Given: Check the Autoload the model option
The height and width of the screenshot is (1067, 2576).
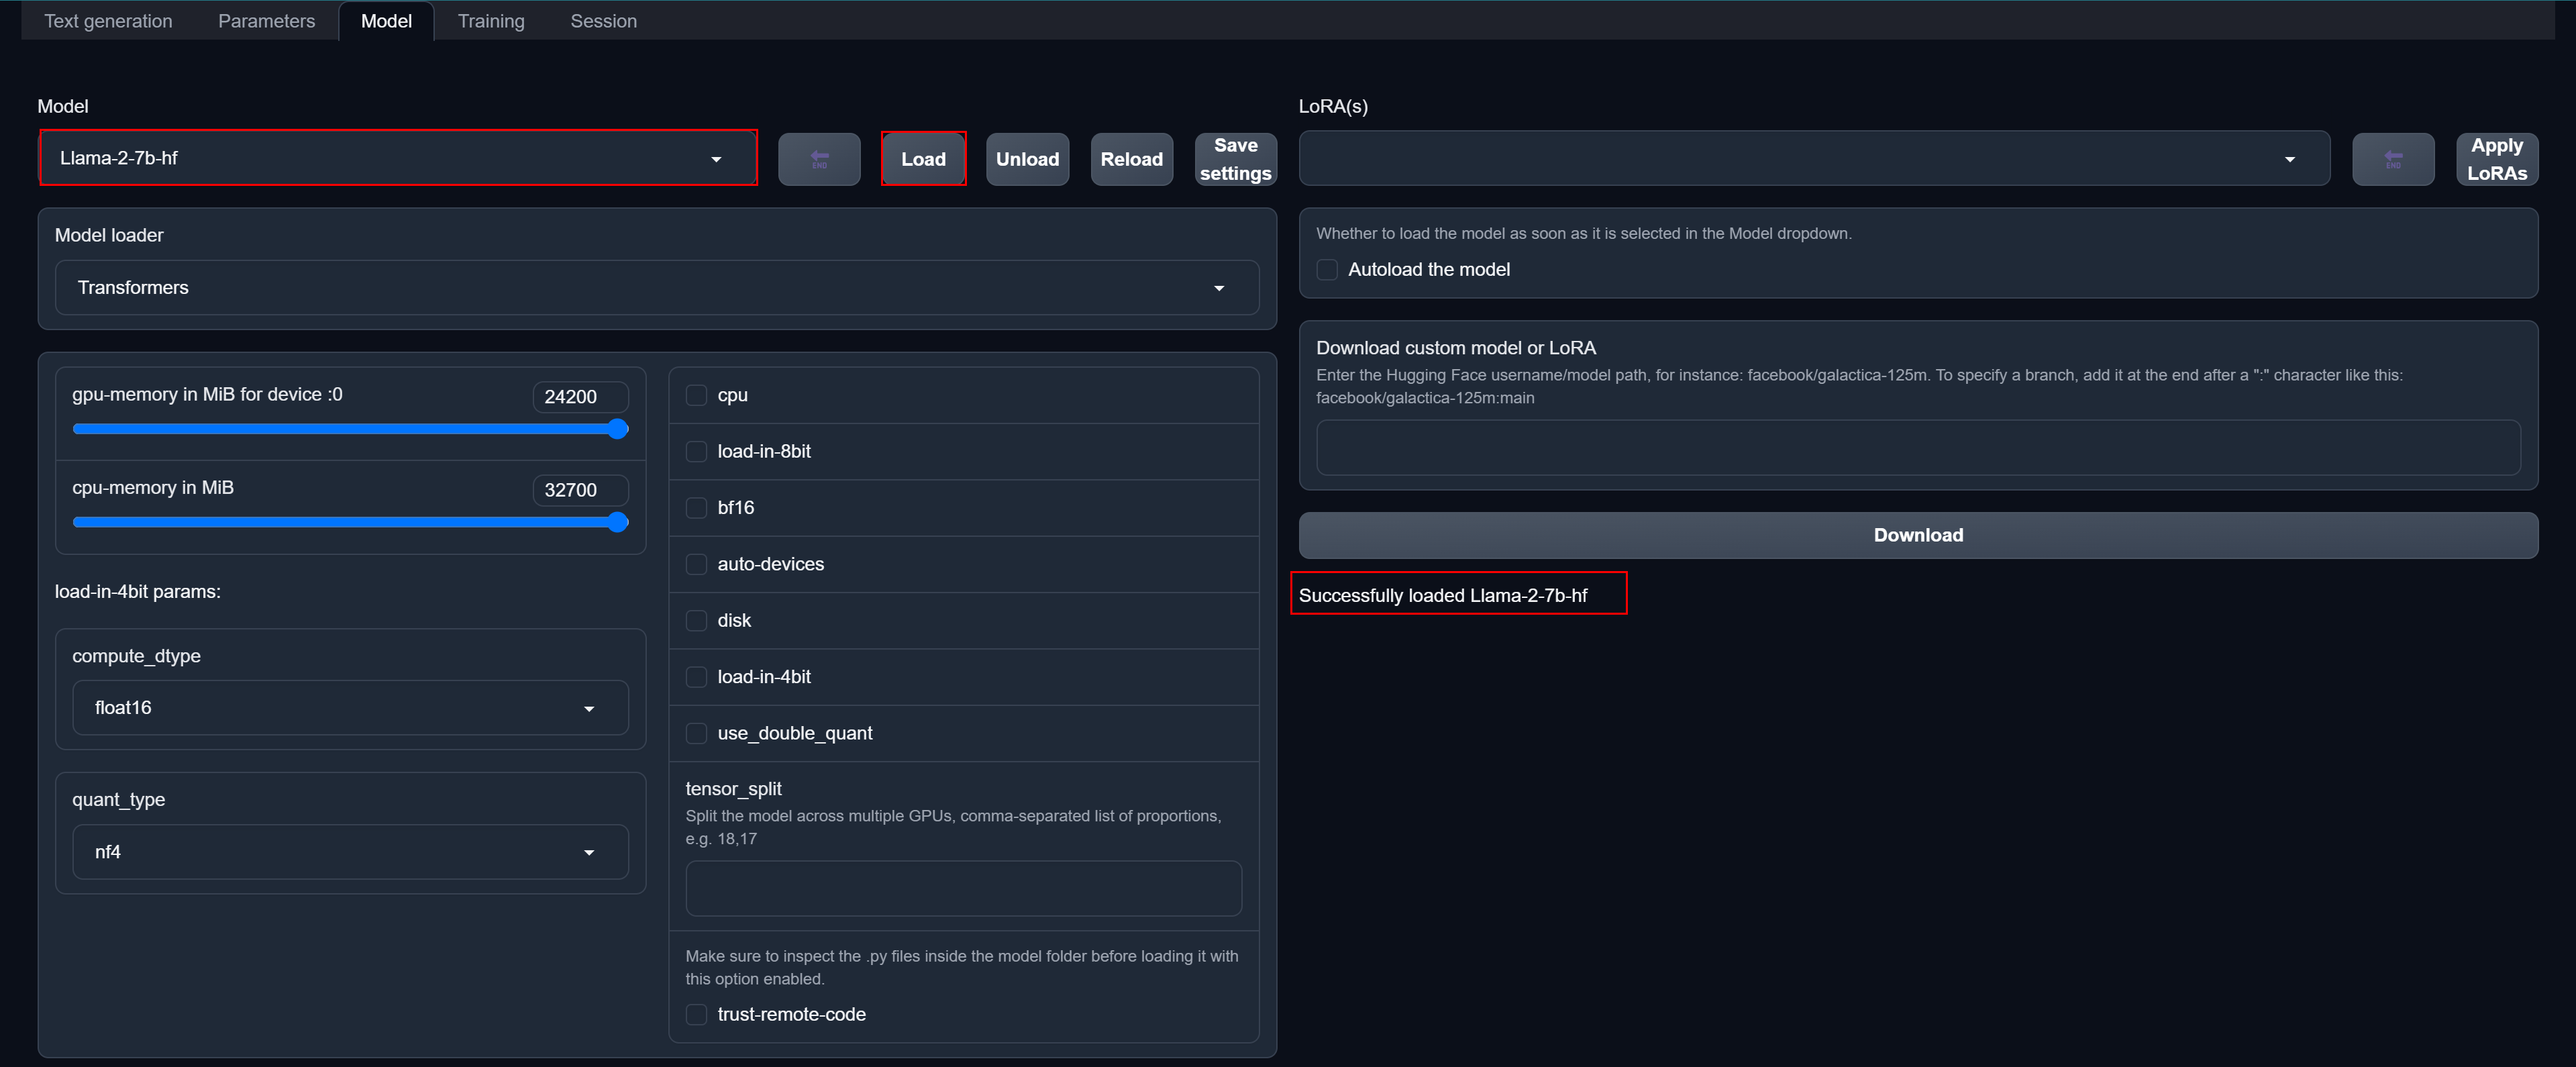Looking at the screenshot, I should click(x=1327, y=270).
